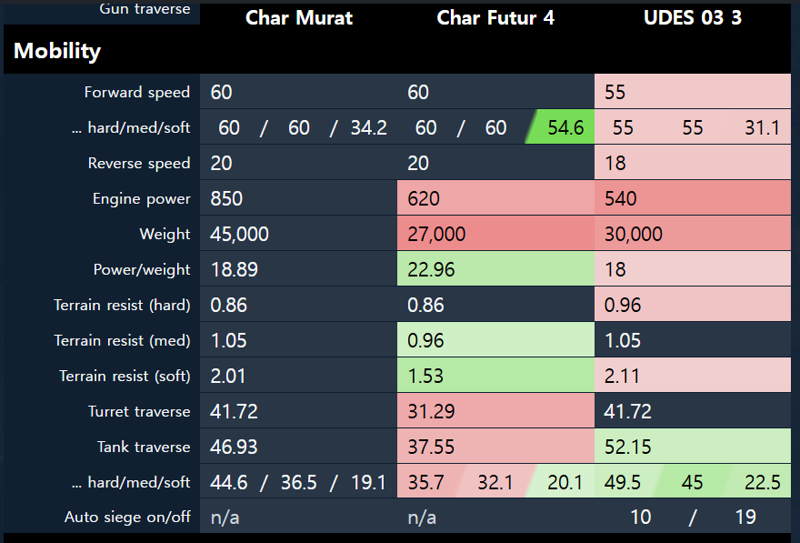800x543 pixels.
Task: Click the green 54.6 soft speed cell
Action: click(x=561, y=127)
